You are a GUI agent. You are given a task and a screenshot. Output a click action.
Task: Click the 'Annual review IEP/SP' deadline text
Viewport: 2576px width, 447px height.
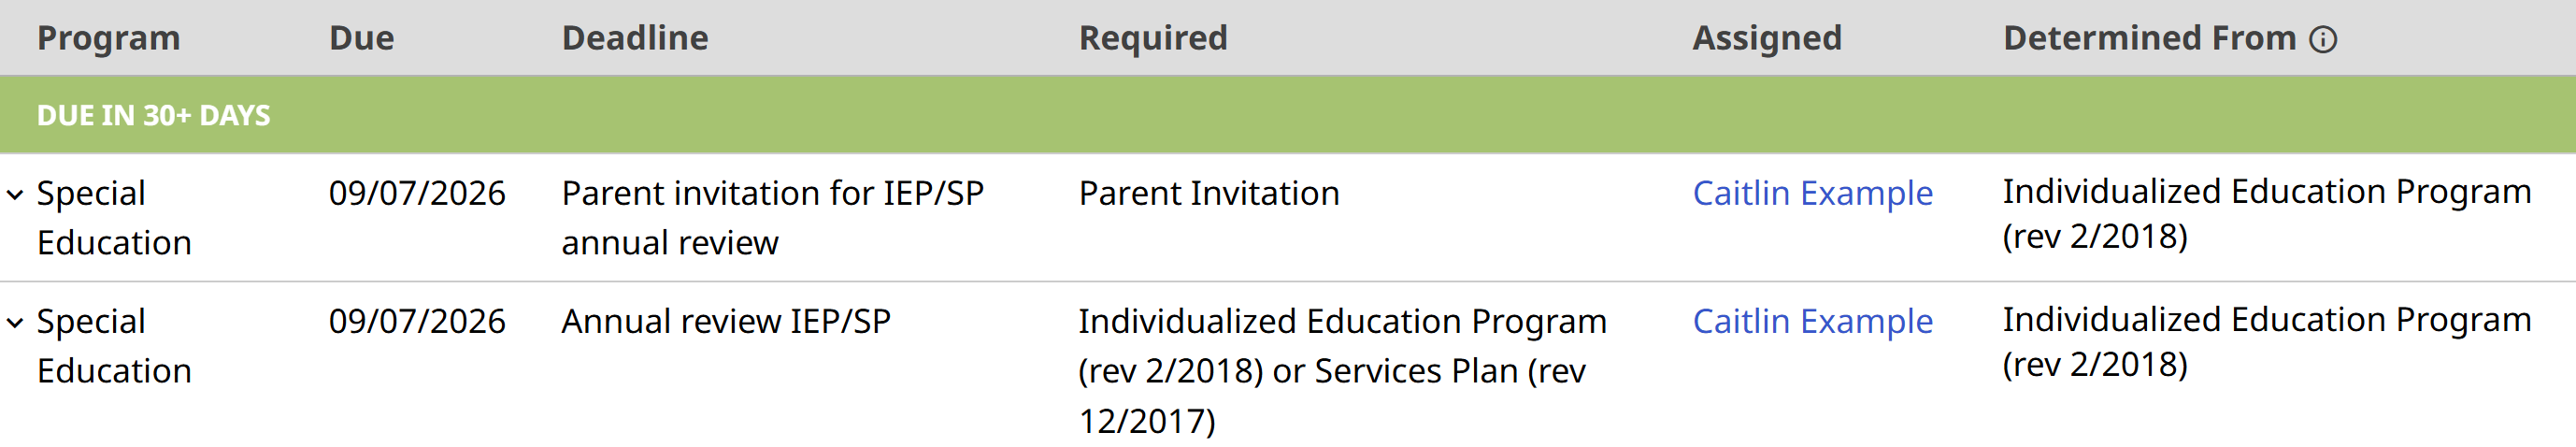coord(725,321)
